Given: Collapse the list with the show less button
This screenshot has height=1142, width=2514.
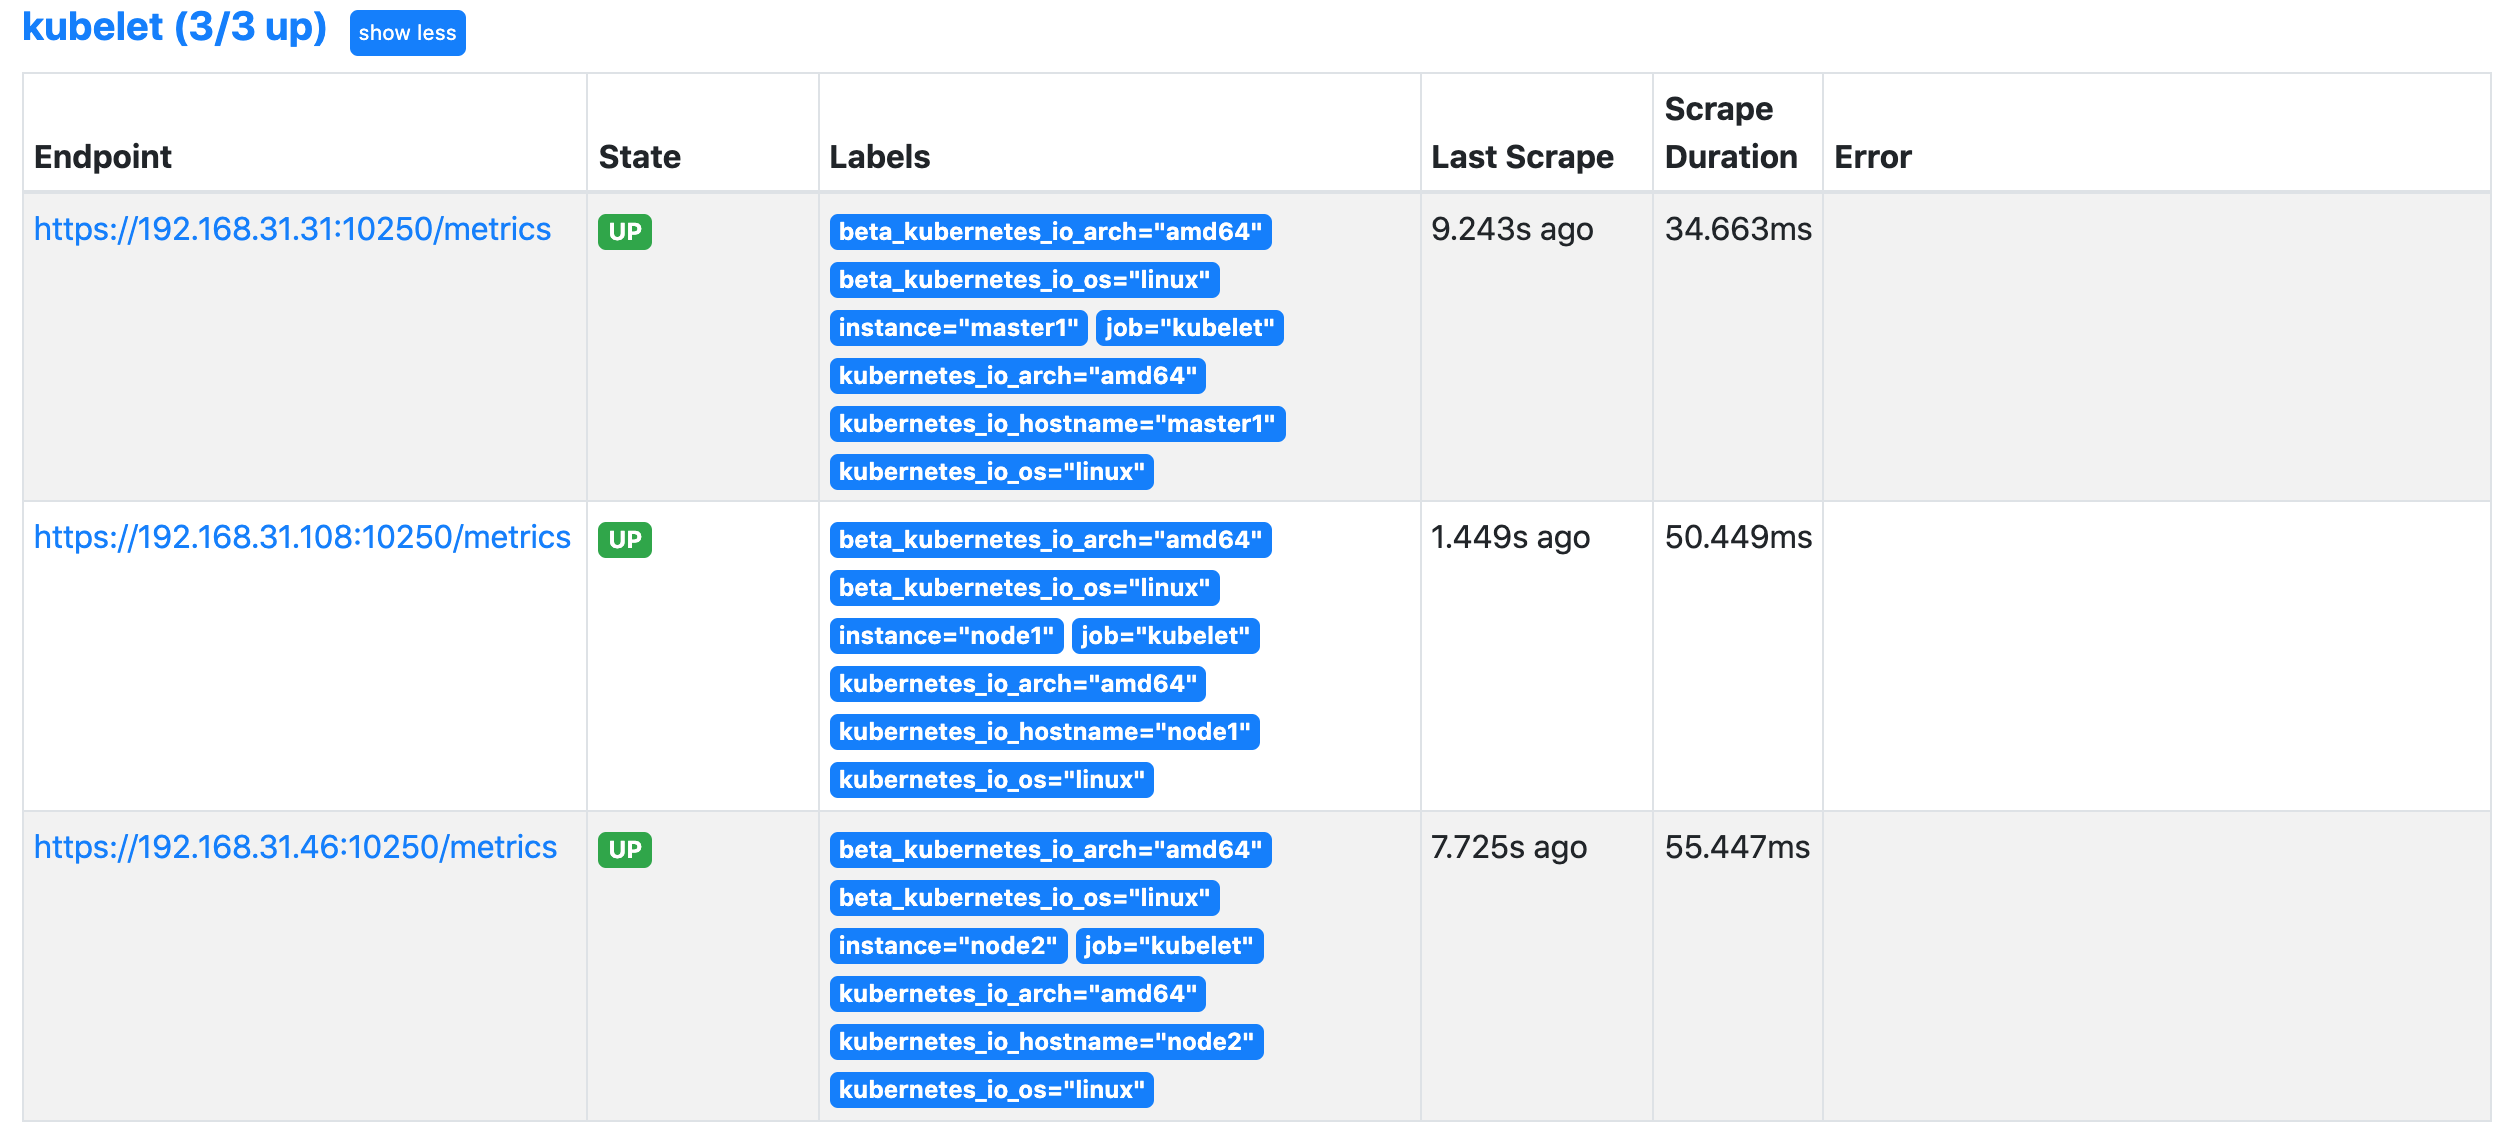Looking at the screenshot, I should click(x=407, y=33).
